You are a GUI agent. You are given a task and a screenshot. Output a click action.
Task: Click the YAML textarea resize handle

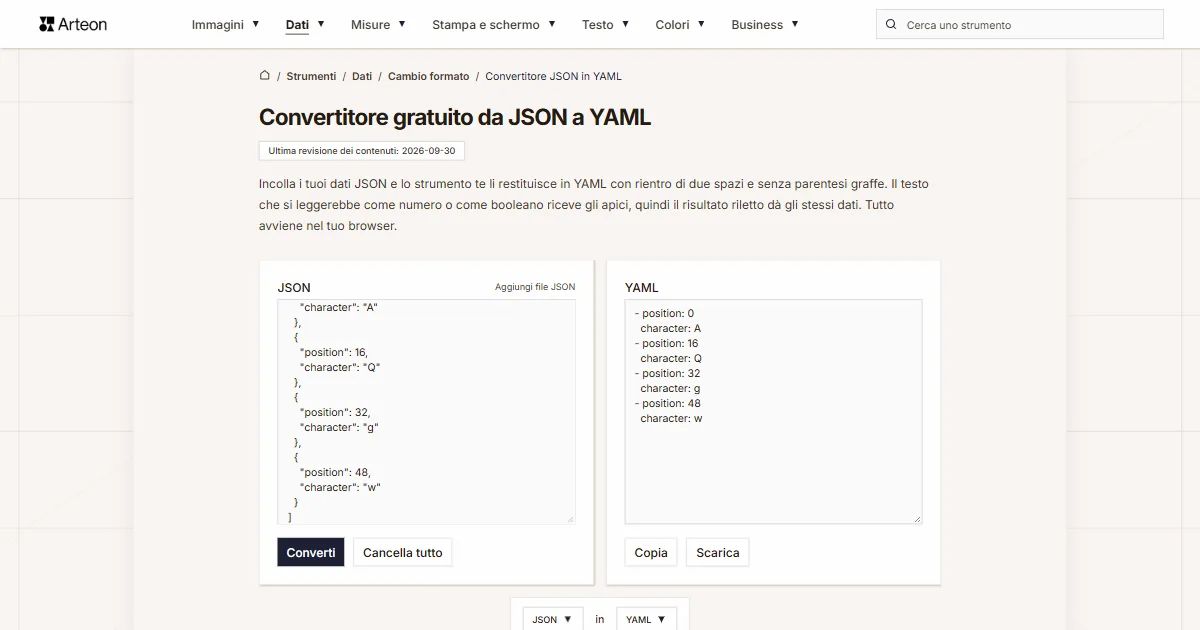(x=917, y=519)
